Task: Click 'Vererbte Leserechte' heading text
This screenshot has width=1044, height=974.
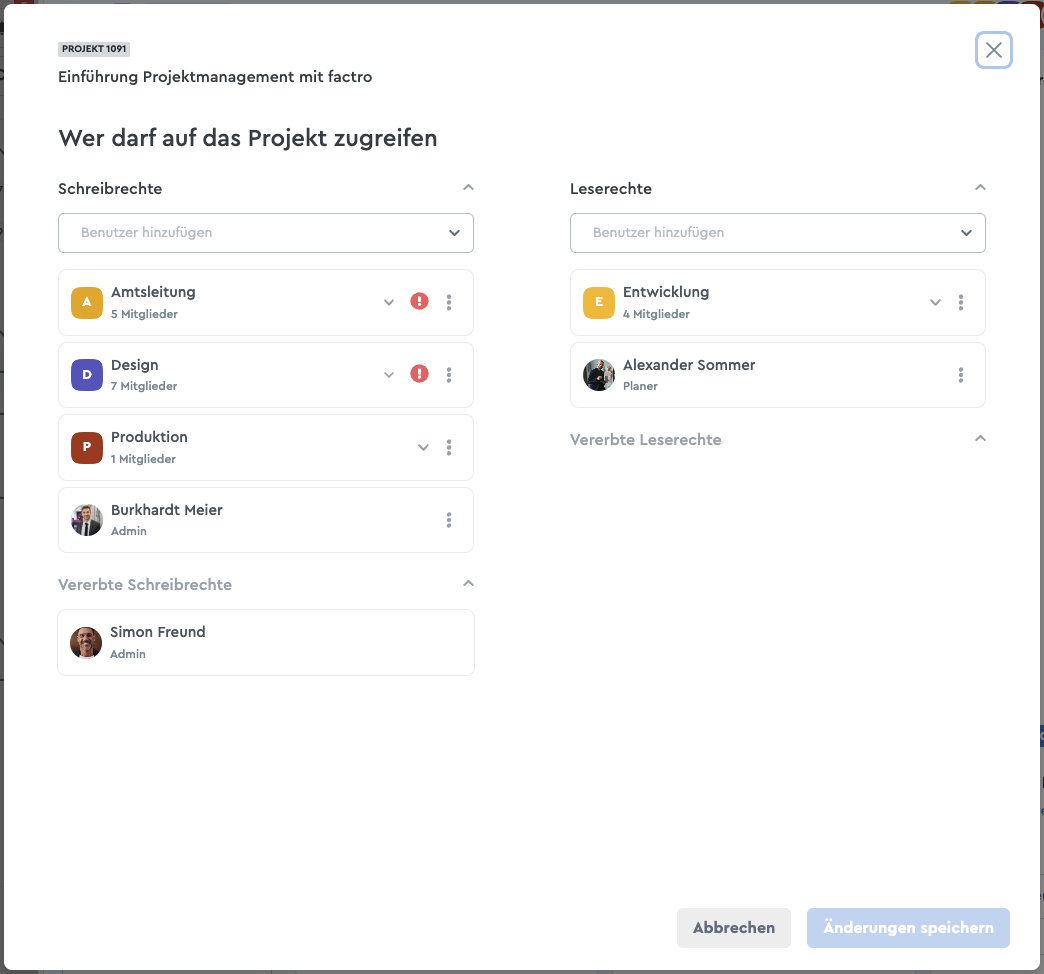Action: tap(646, 439)
